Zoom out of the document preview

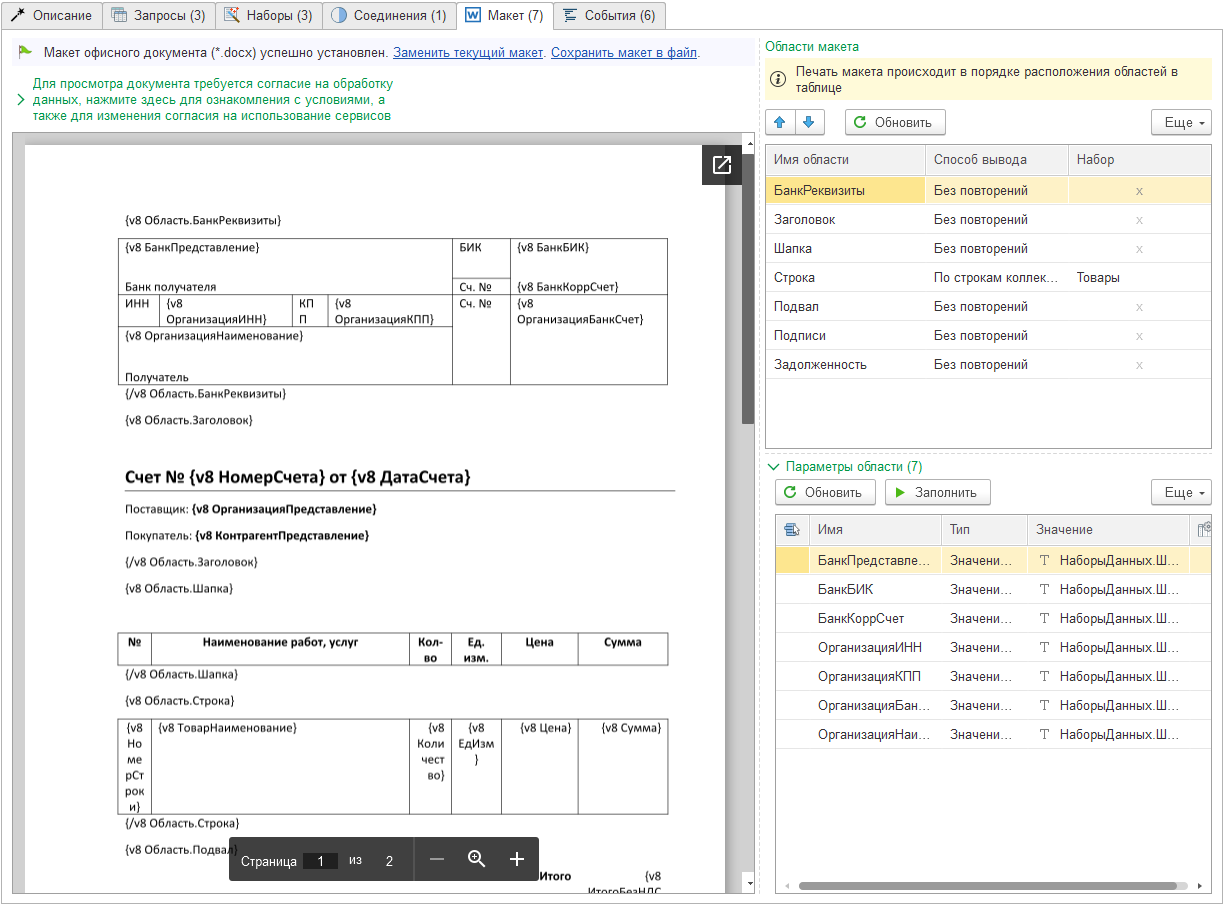coord(437,859)
